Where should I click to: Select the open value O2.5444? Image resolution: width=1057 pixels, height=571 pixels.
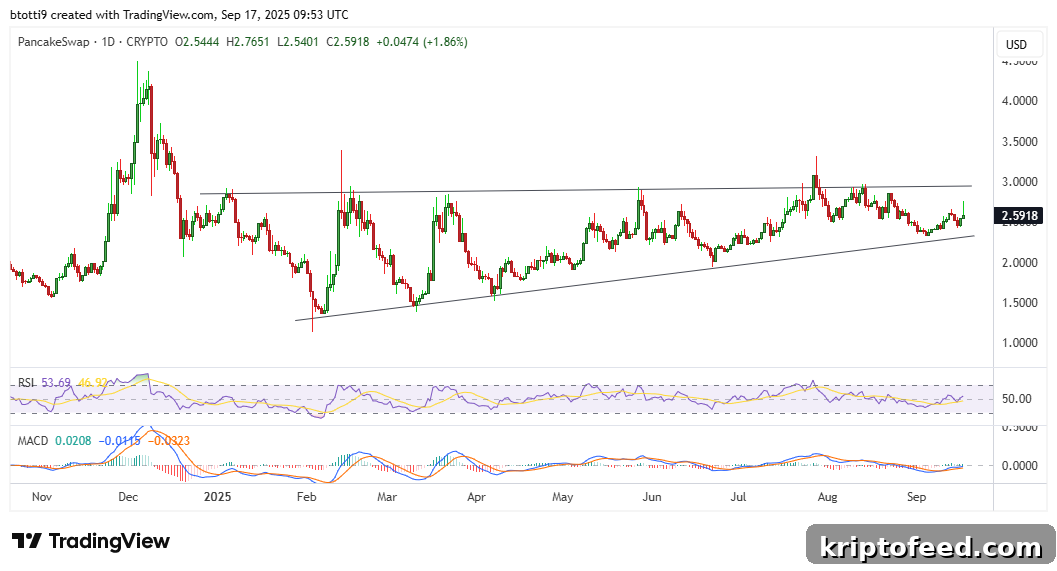[x=197, y=42]
